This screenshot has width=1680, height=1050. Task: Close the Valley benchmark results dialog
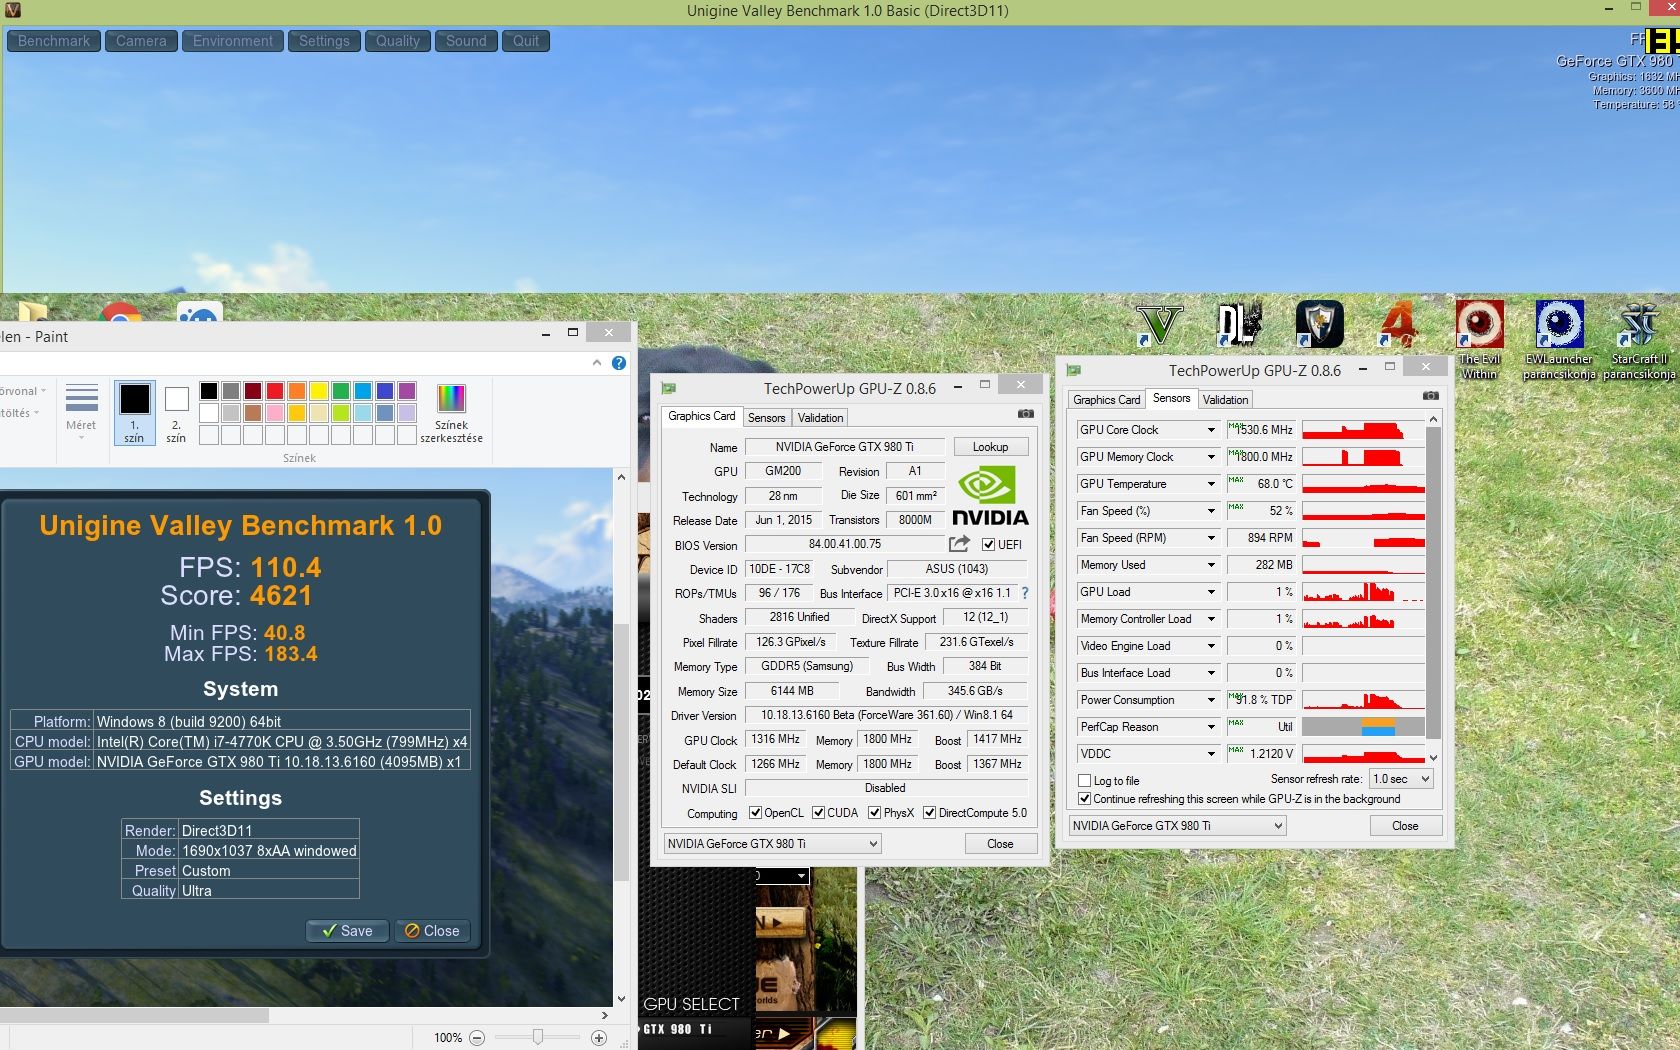[x=433, y=931]
